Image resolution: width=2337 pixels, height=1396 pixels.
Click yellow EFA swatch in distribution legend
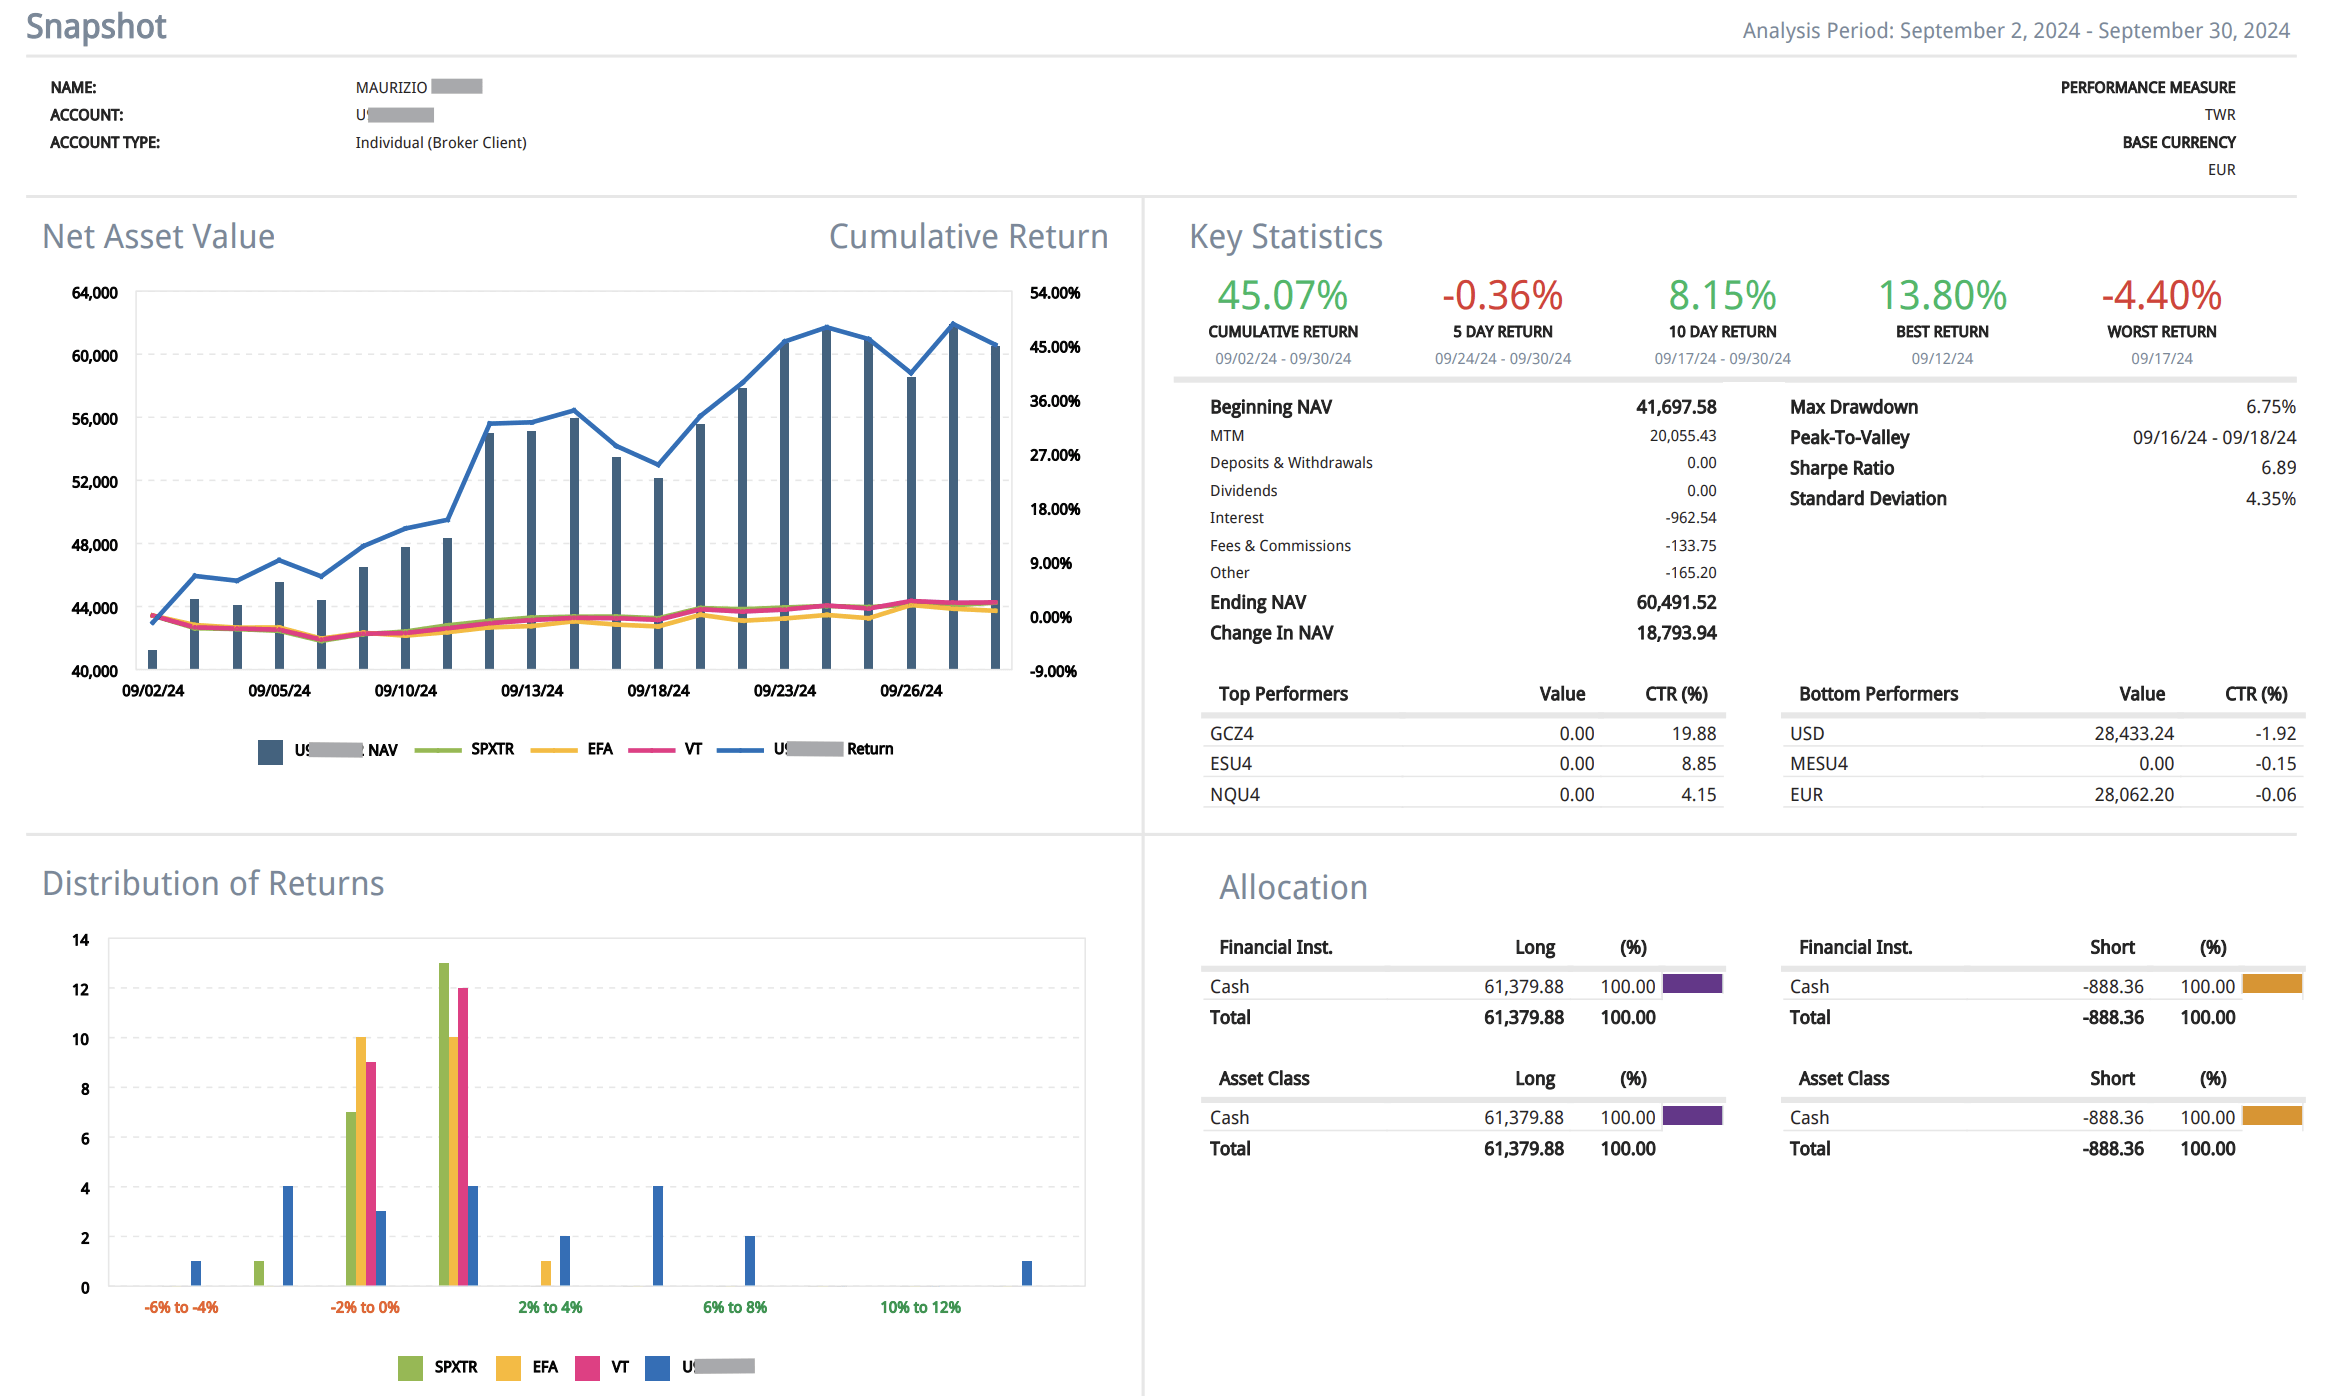tap(508, 1367)
